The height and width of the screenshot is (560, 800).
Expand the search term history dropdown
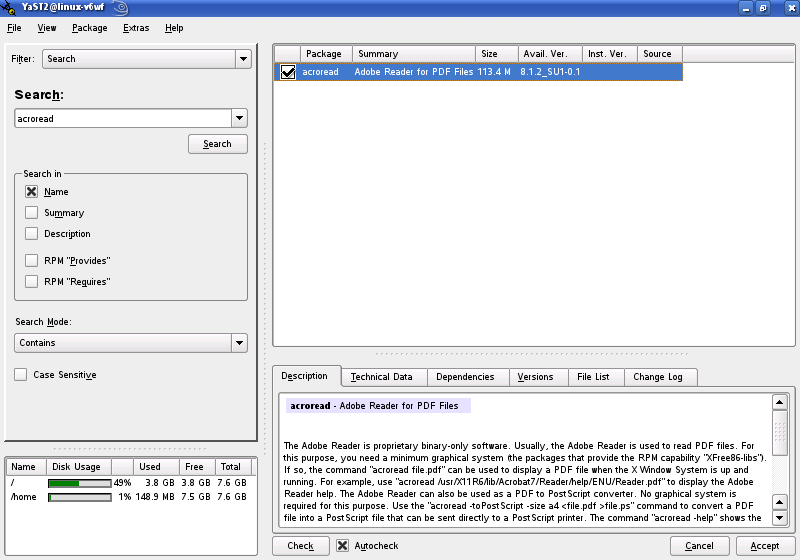(x=239, y=118)
